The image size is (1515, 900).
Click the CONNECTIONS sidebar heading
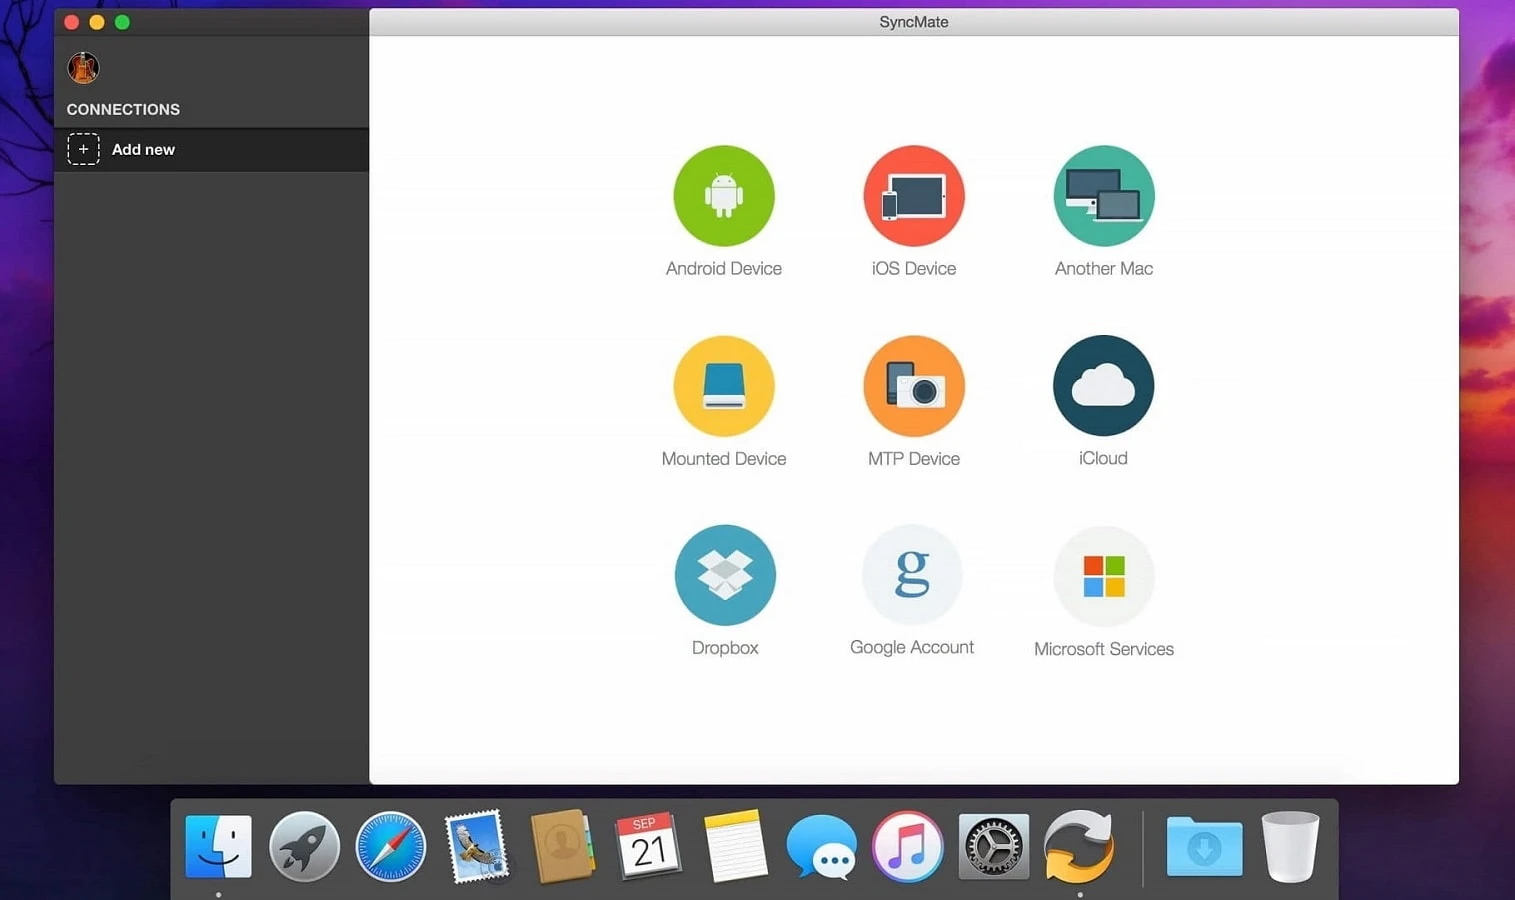click(122, 109)
